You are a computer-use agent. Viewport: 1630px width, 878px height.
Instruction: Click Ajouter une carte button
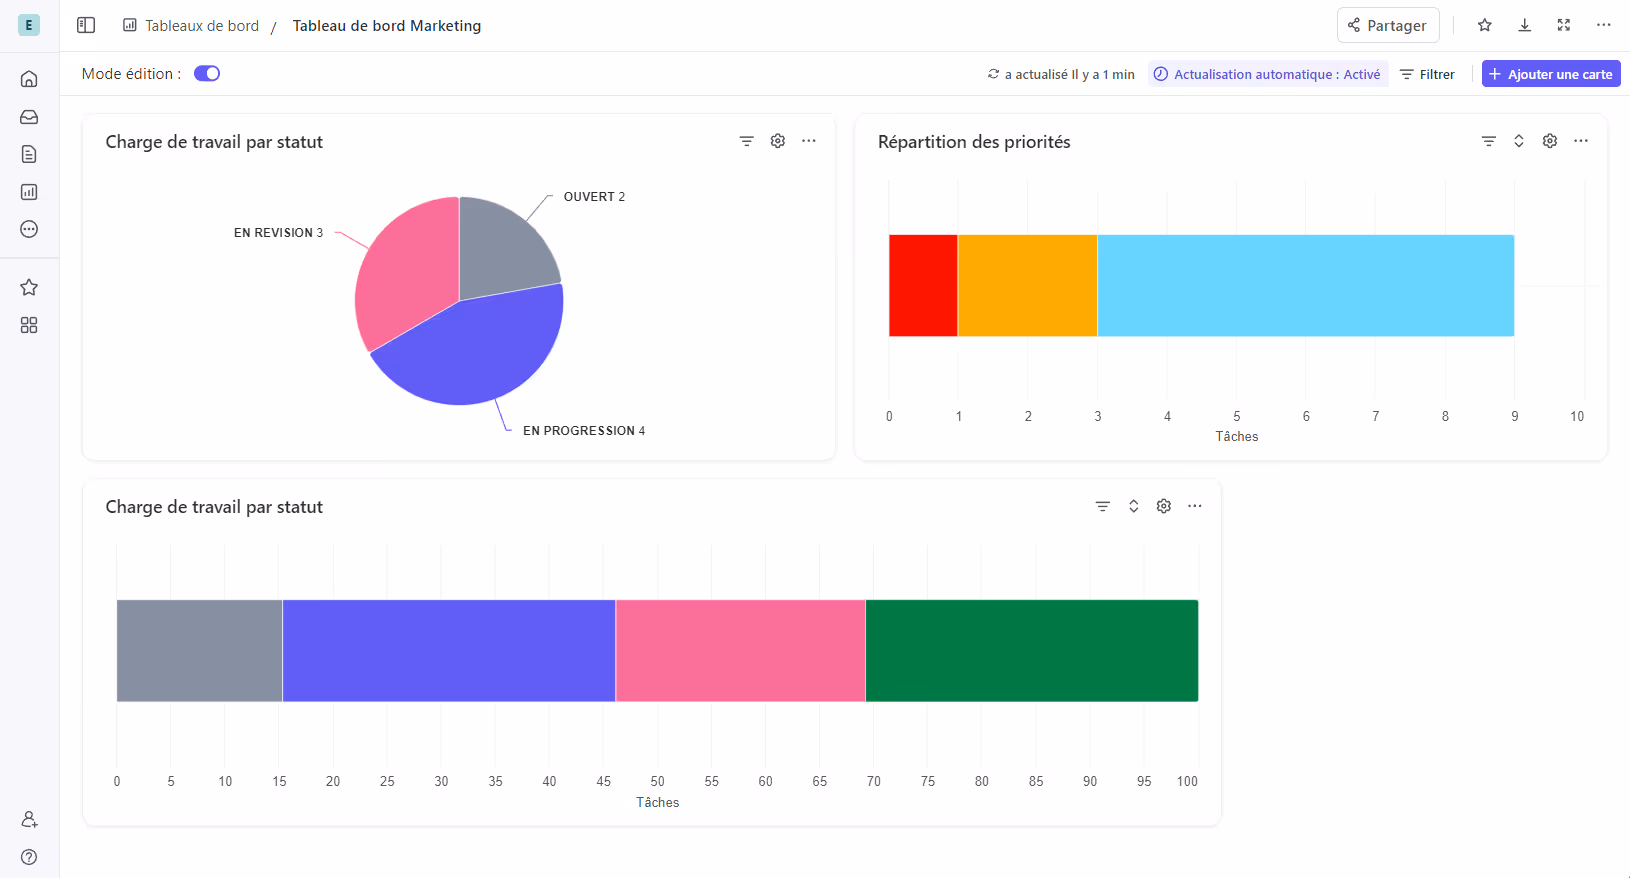(1550, 74)
